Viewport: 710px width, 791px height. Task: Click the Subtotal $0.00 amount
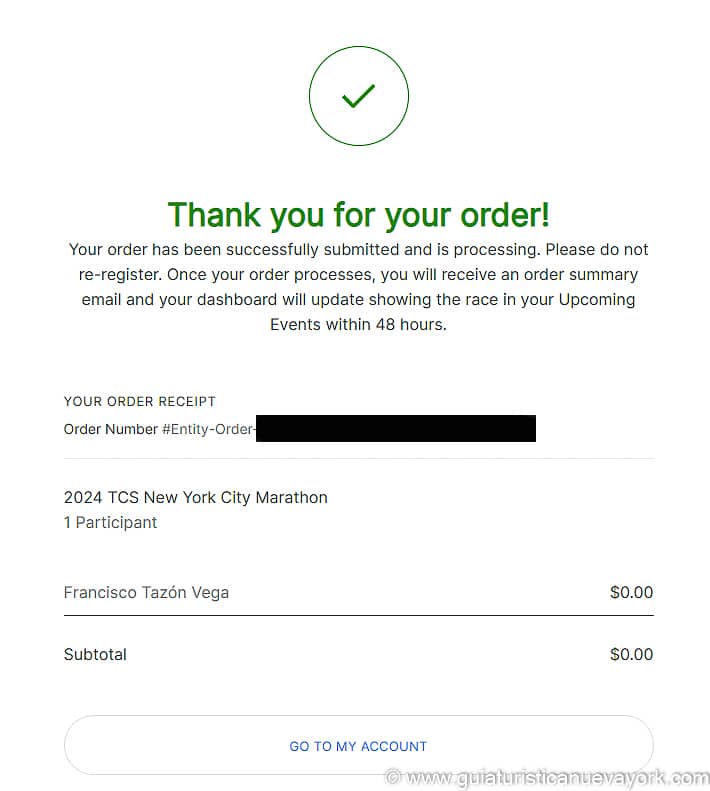tap(631, 655)
